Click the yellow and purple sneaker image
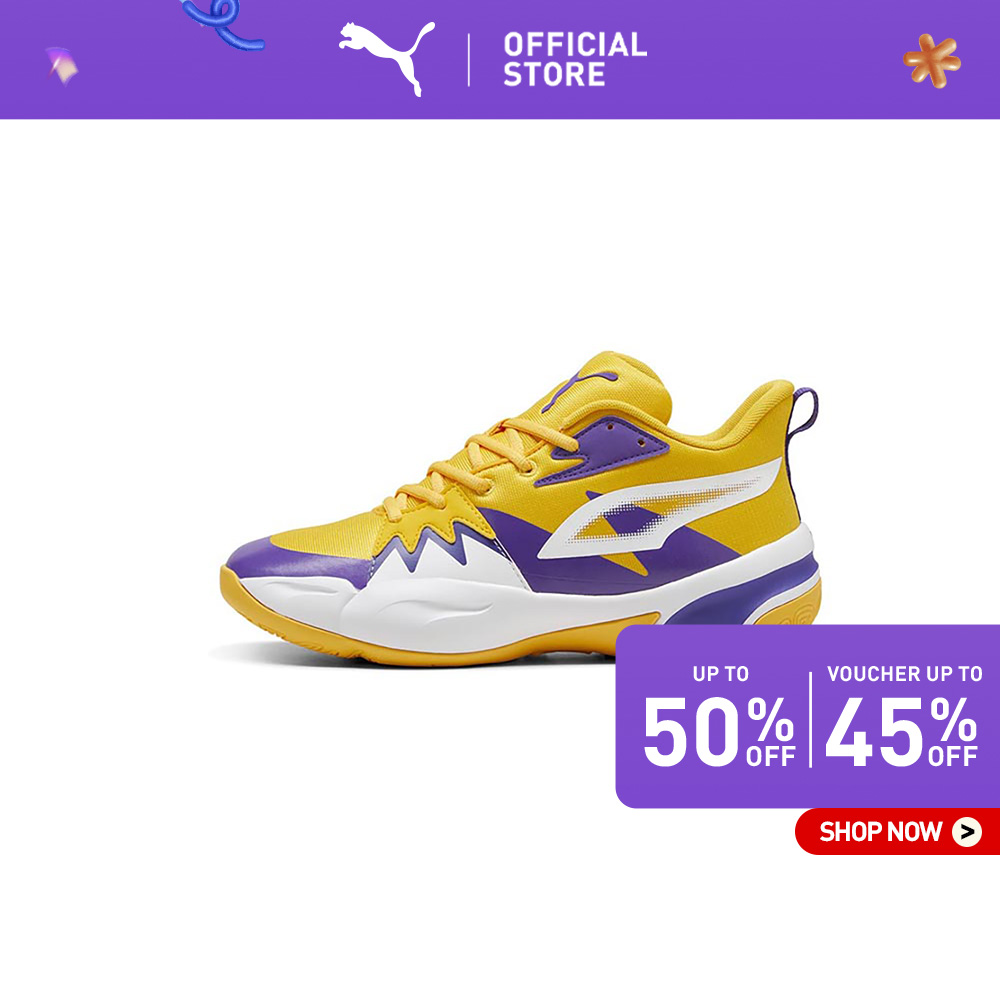The image size is (1000, 1000). (520, 509)
